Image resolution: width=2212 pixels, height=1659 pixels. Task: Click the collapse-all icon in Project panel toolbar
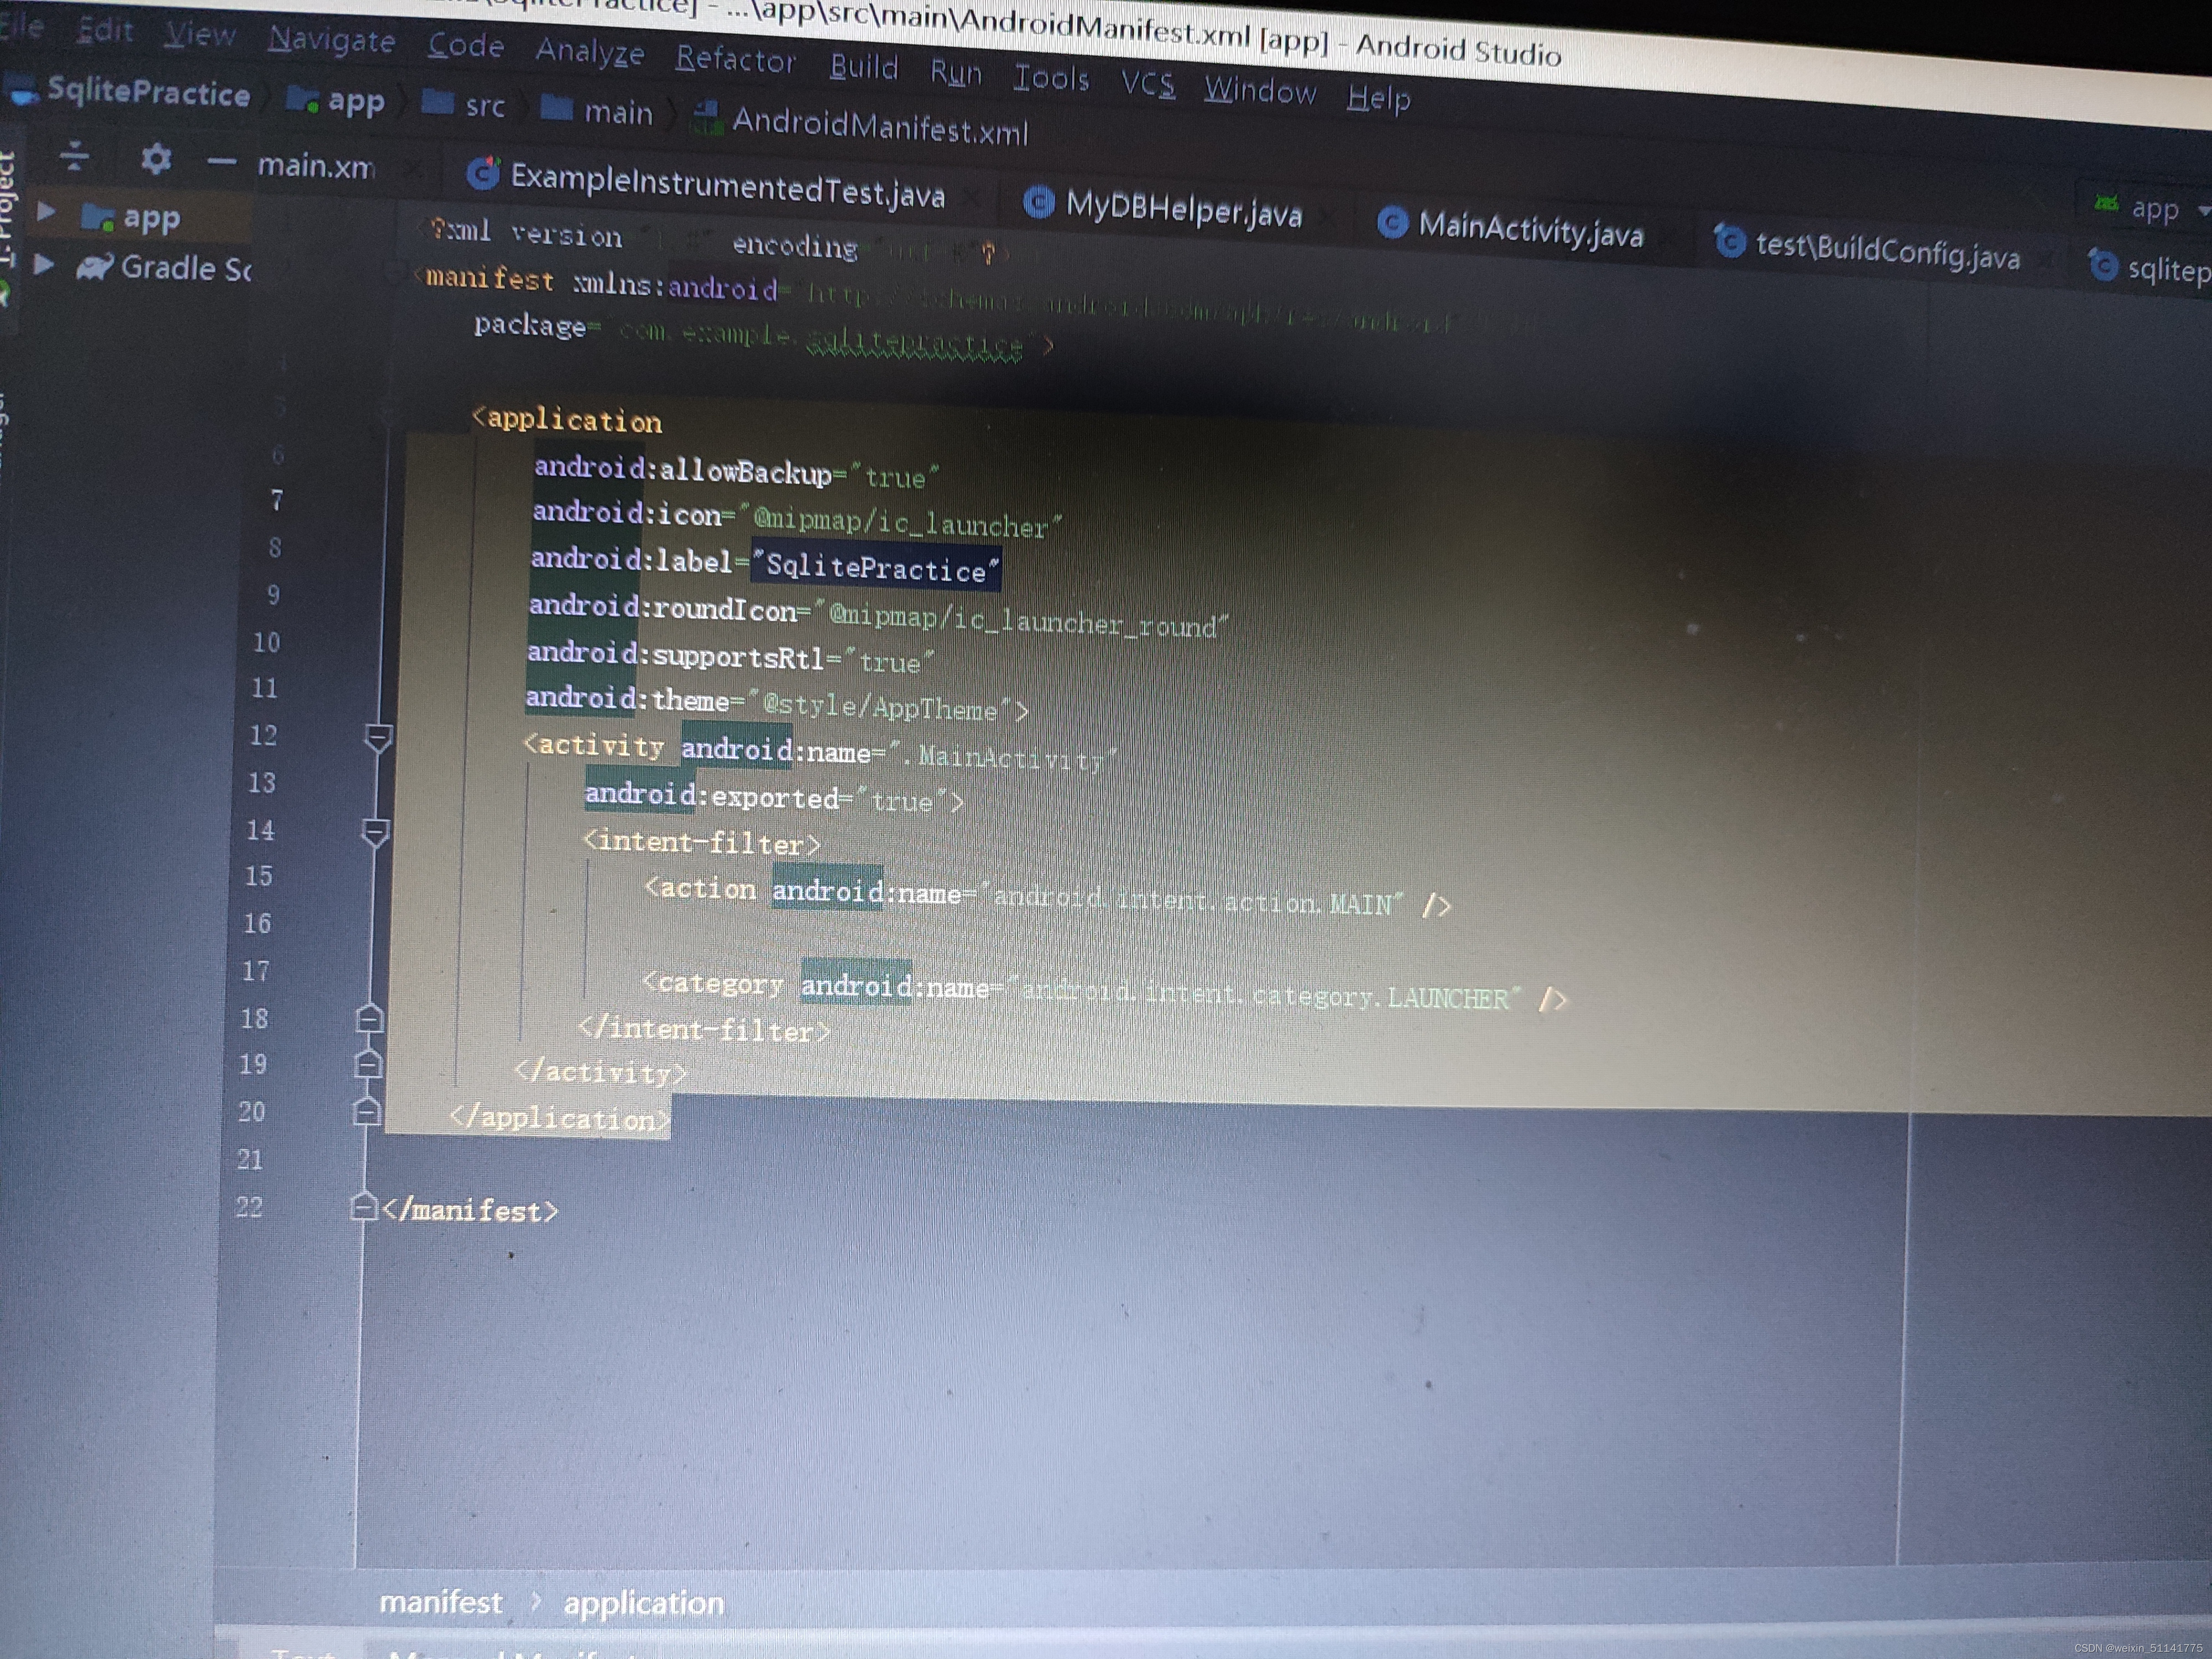pyautogui.click(x=75, y=157)
